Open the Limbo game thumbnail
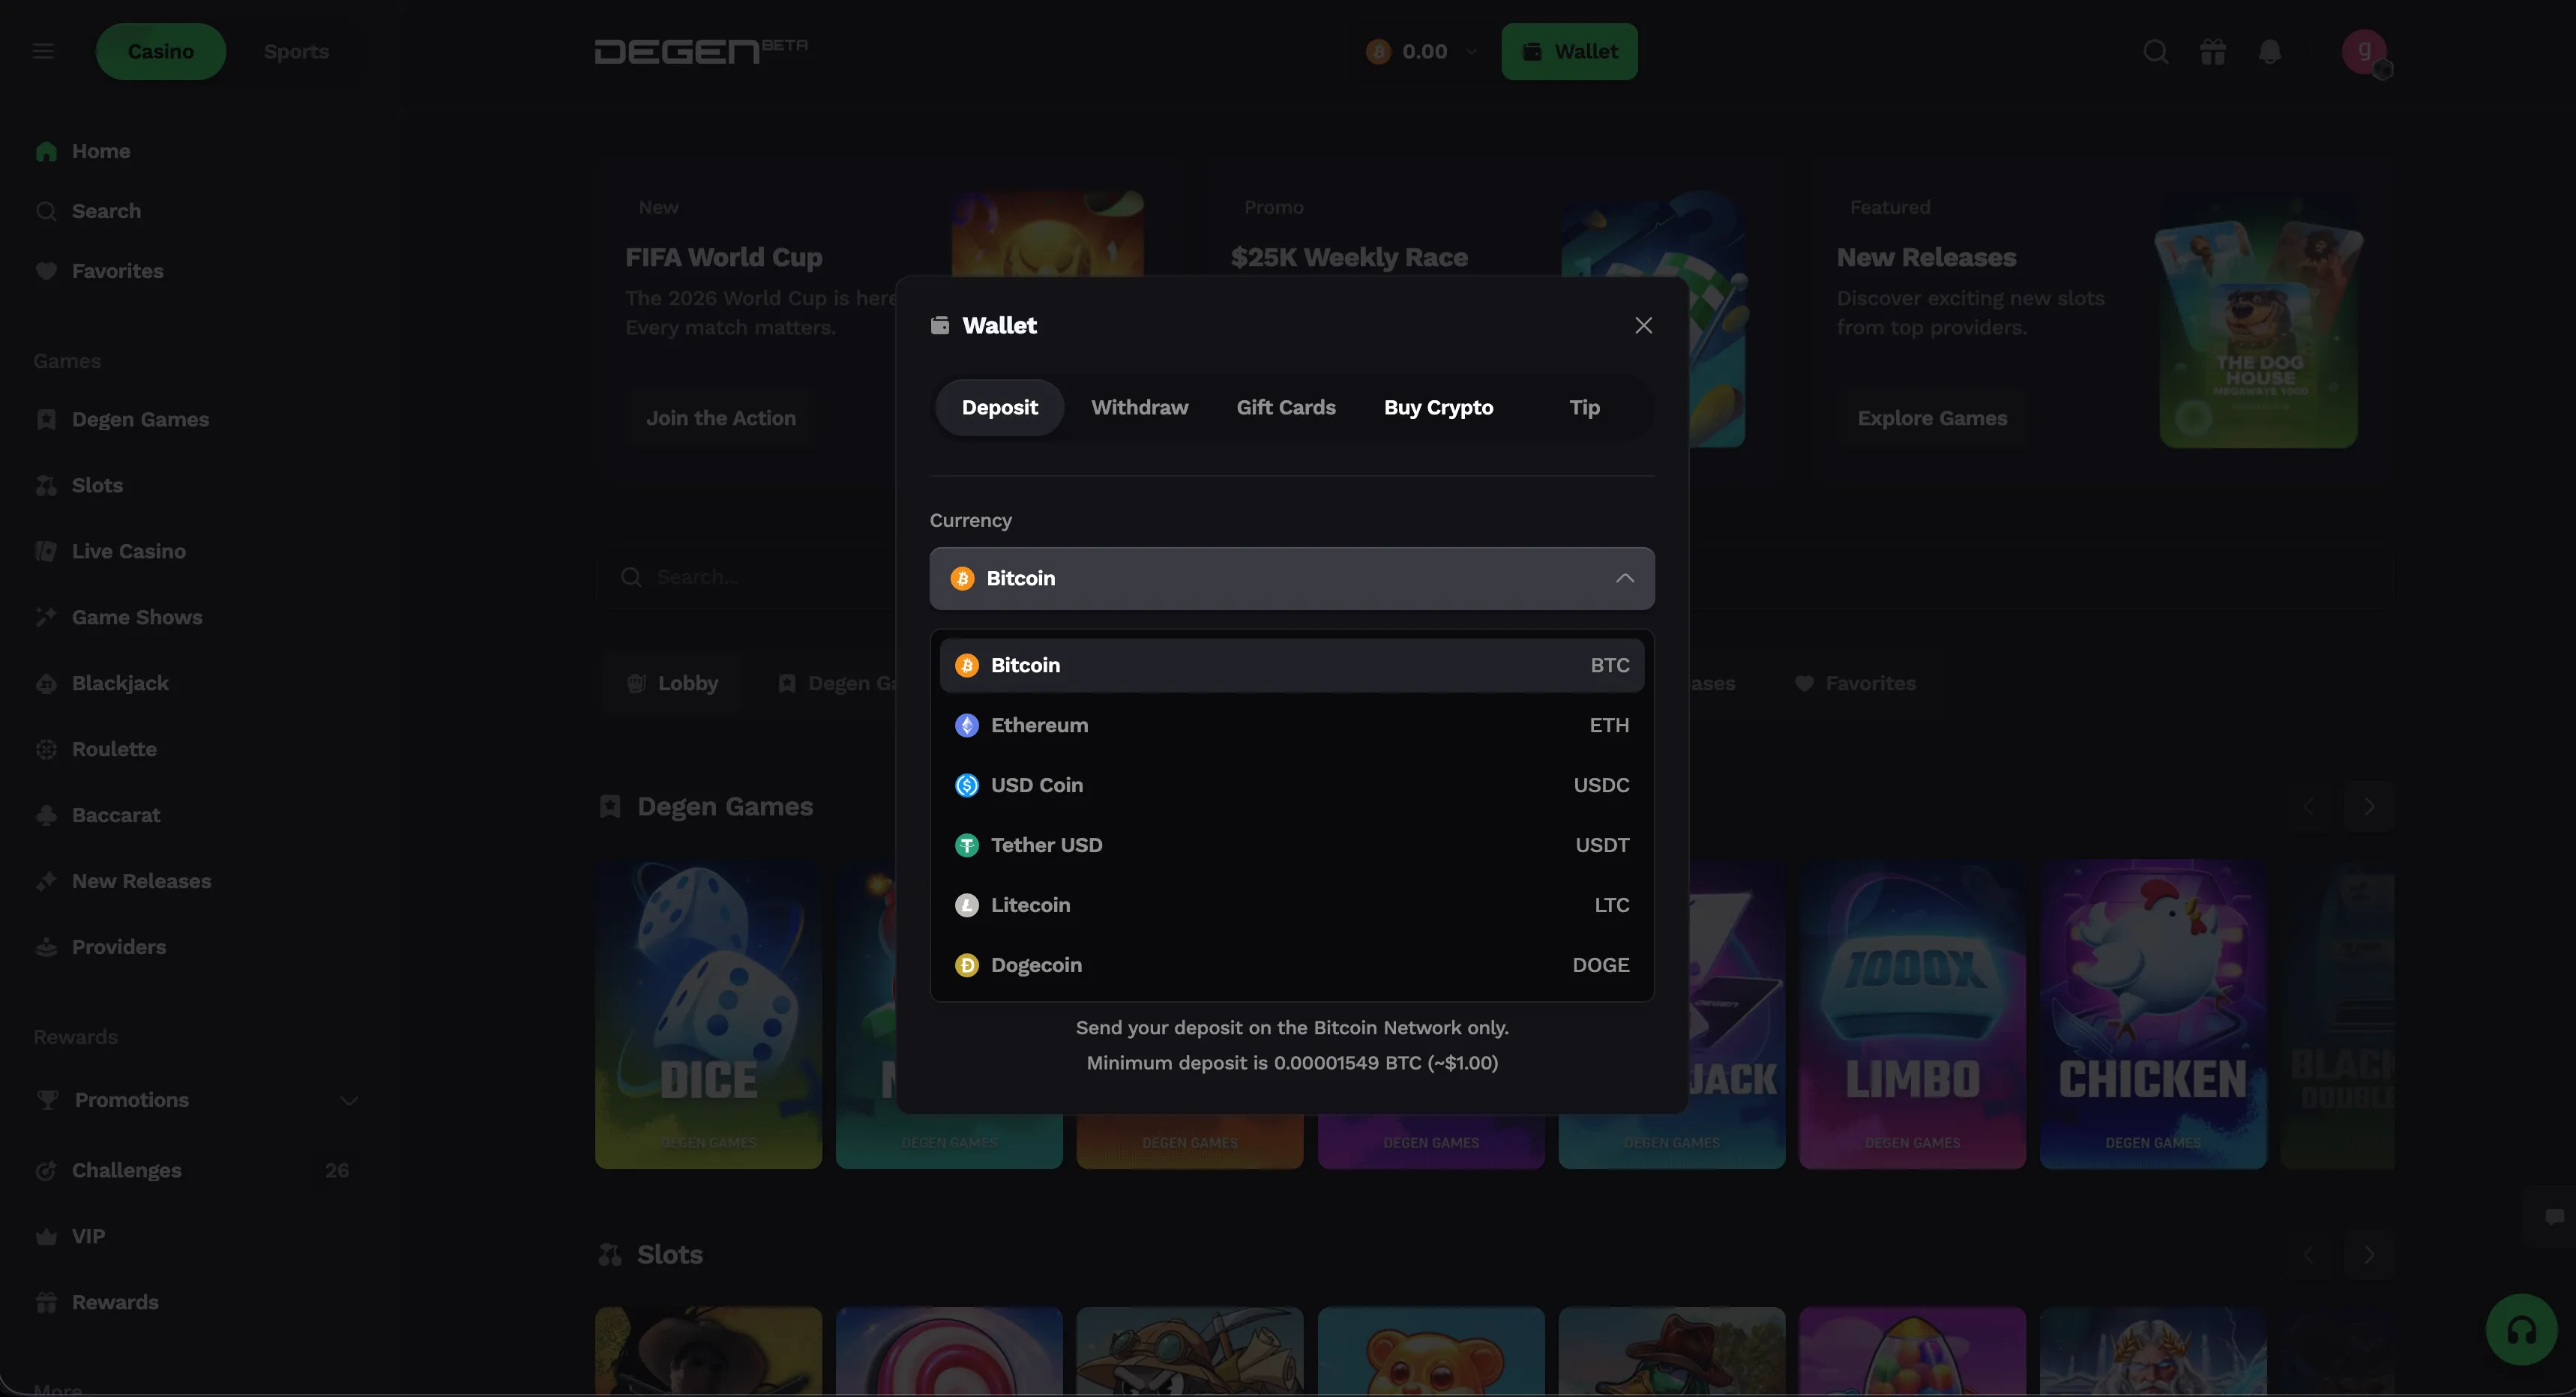 (1912, 1014)
